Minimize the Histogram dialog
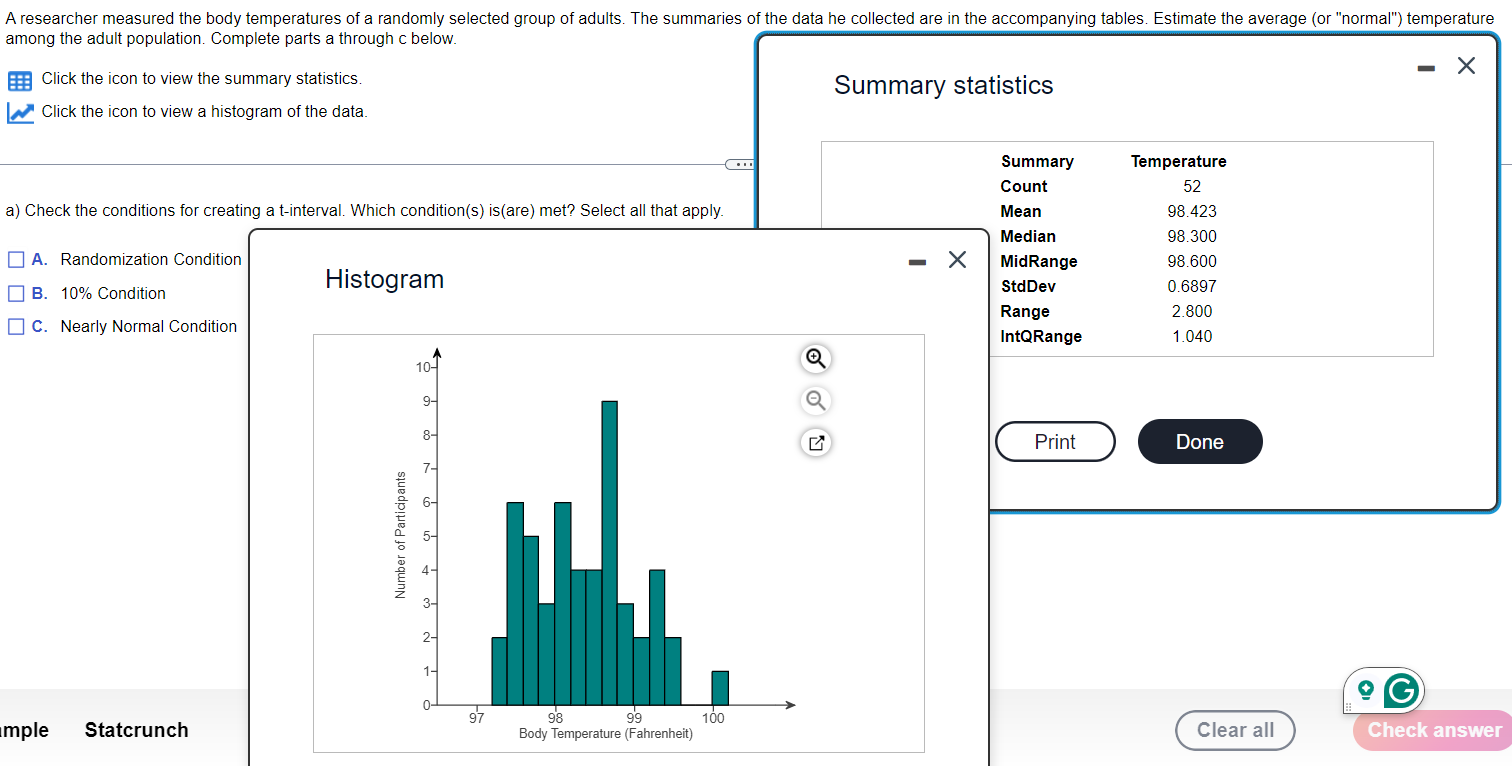 pyautogui.click(x=916, y=261)
